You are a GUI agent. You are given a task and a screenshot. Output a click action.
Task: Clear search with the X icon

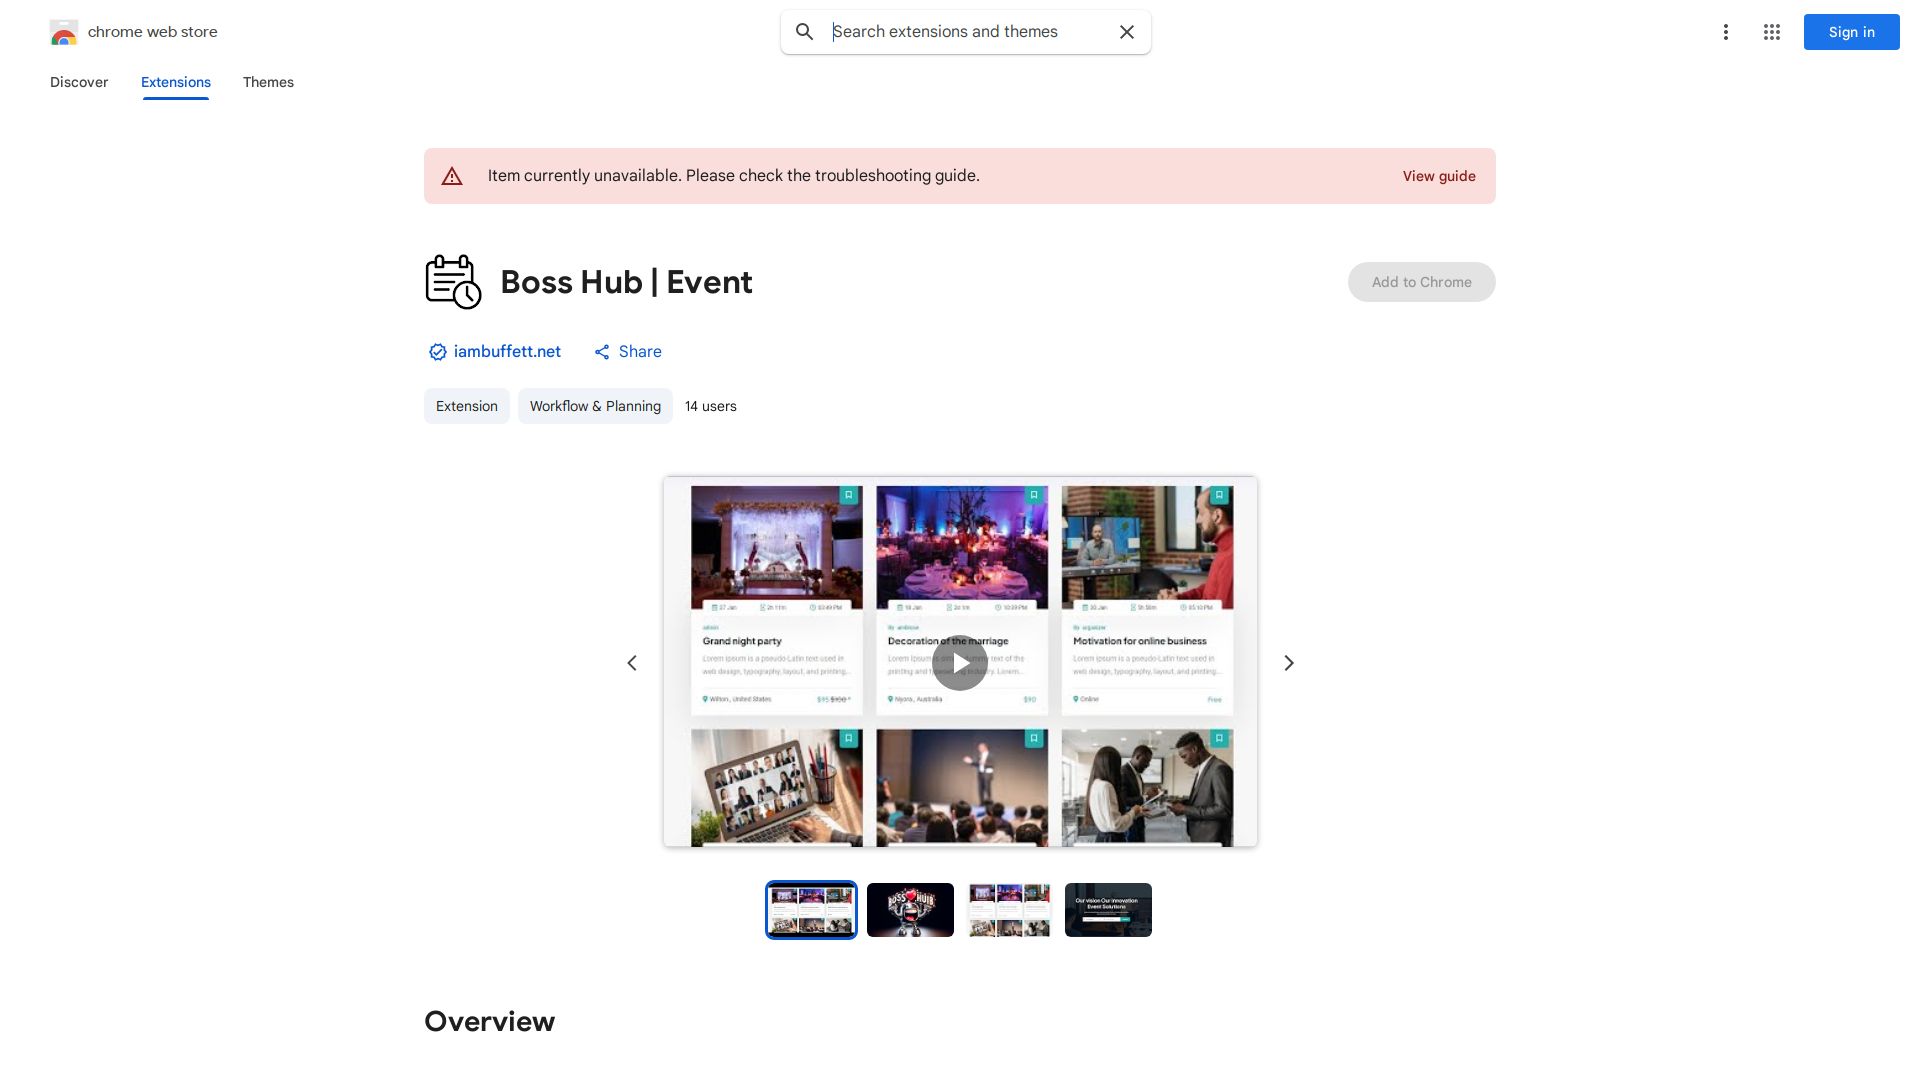[1127, 32]
